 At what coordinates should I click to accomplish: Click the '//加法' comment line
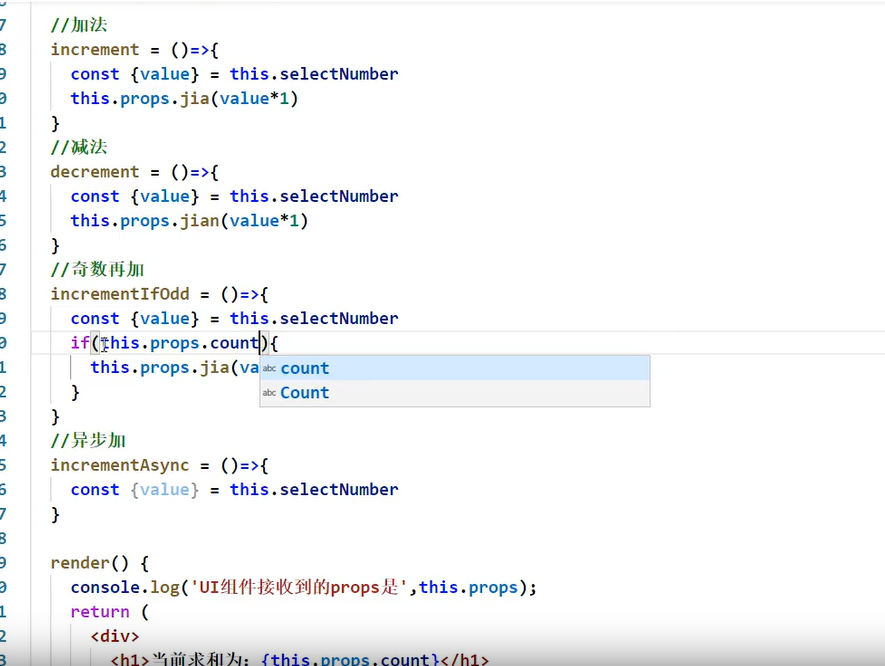coord(79,25)
